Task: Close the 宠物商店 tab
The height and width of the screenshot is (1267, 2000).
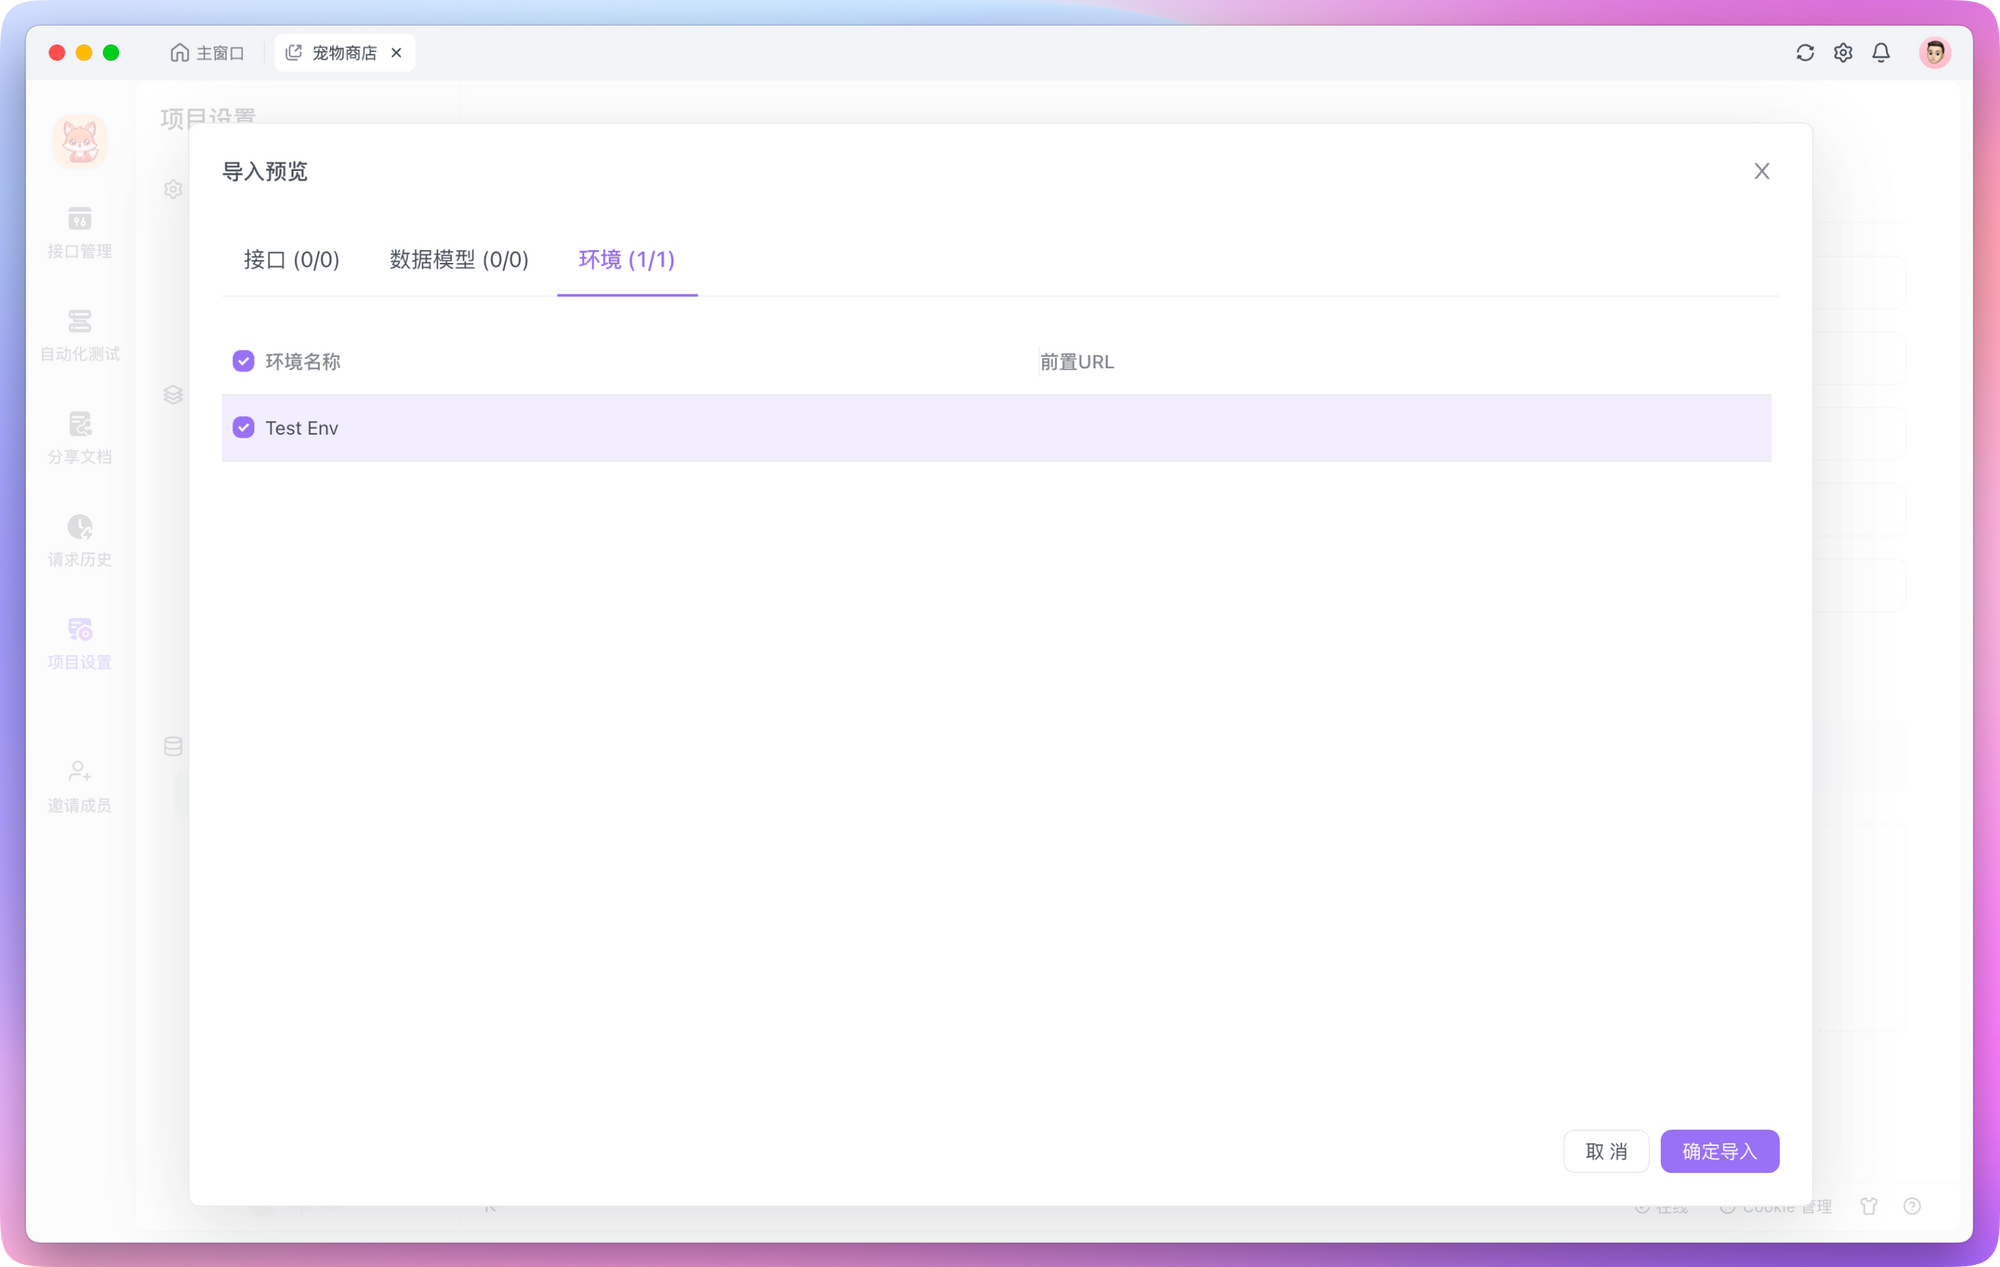Action: click(396, 53)
